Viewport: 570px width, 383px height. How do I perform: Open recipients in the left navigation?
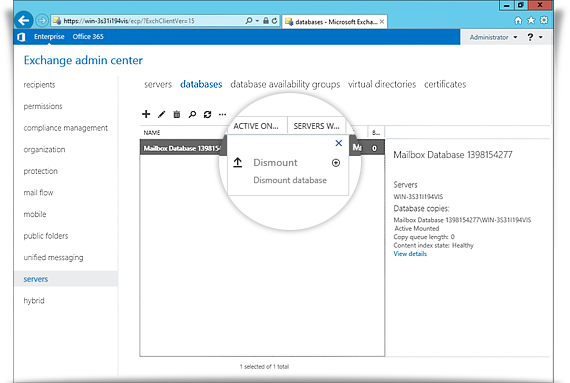point(39,85)
